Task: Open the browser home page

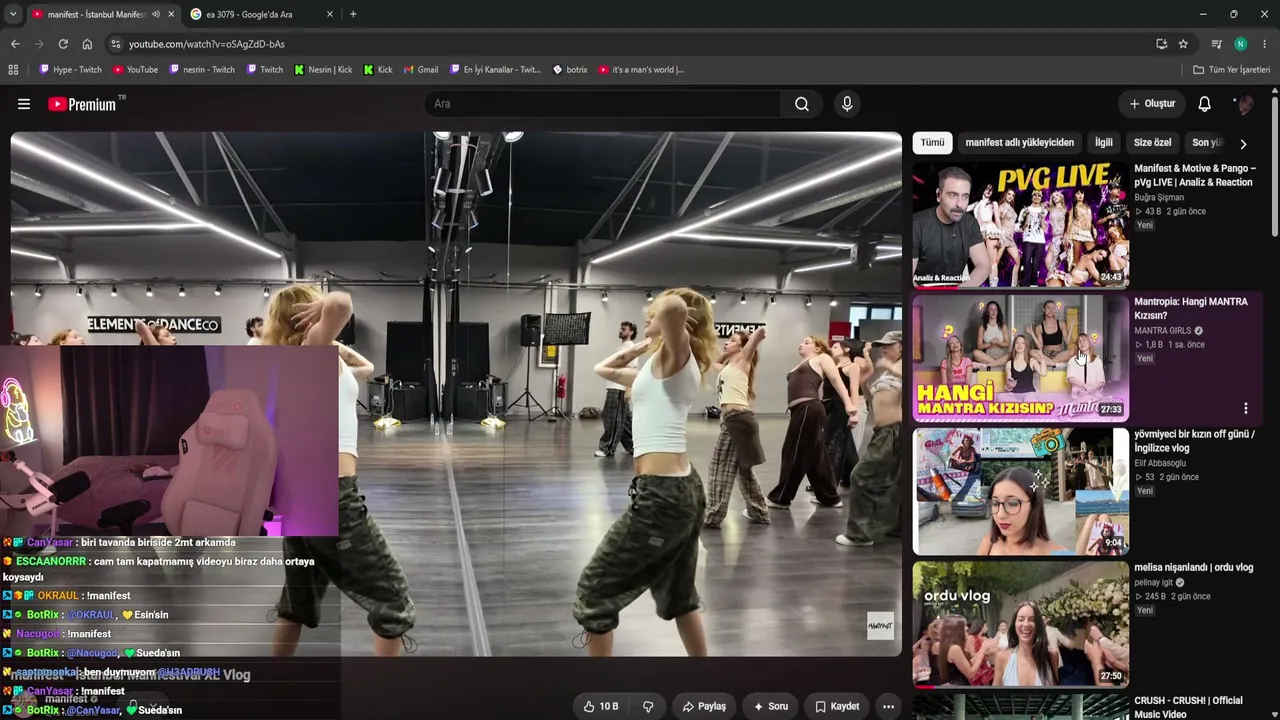Action: [x=87, y=44]
